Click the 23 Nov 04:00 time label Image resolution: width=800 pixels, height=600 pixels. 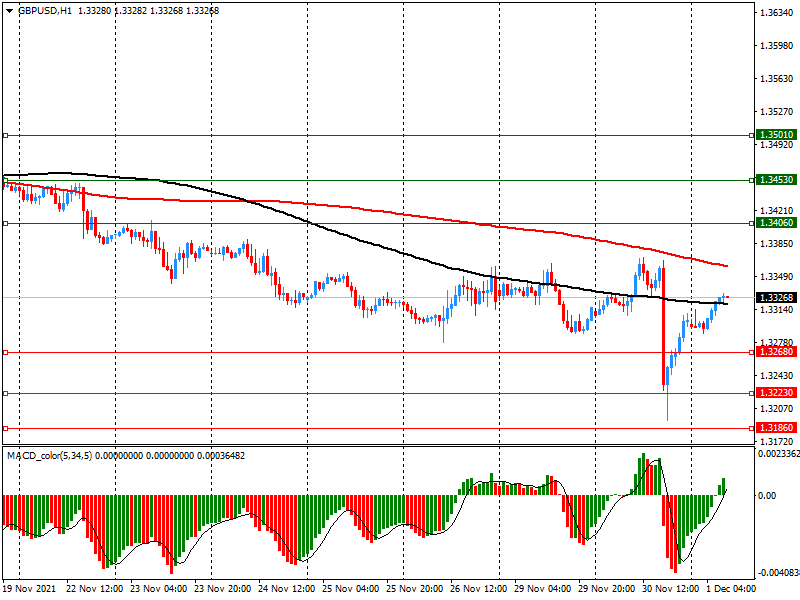tap(159, 589)
